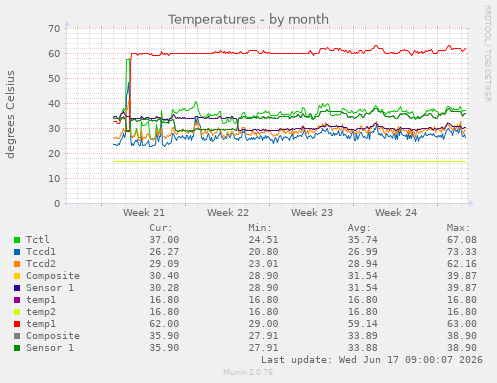Click the purple temp1 legend swatch
Screen dimensions: 497x383
(17, 300)
